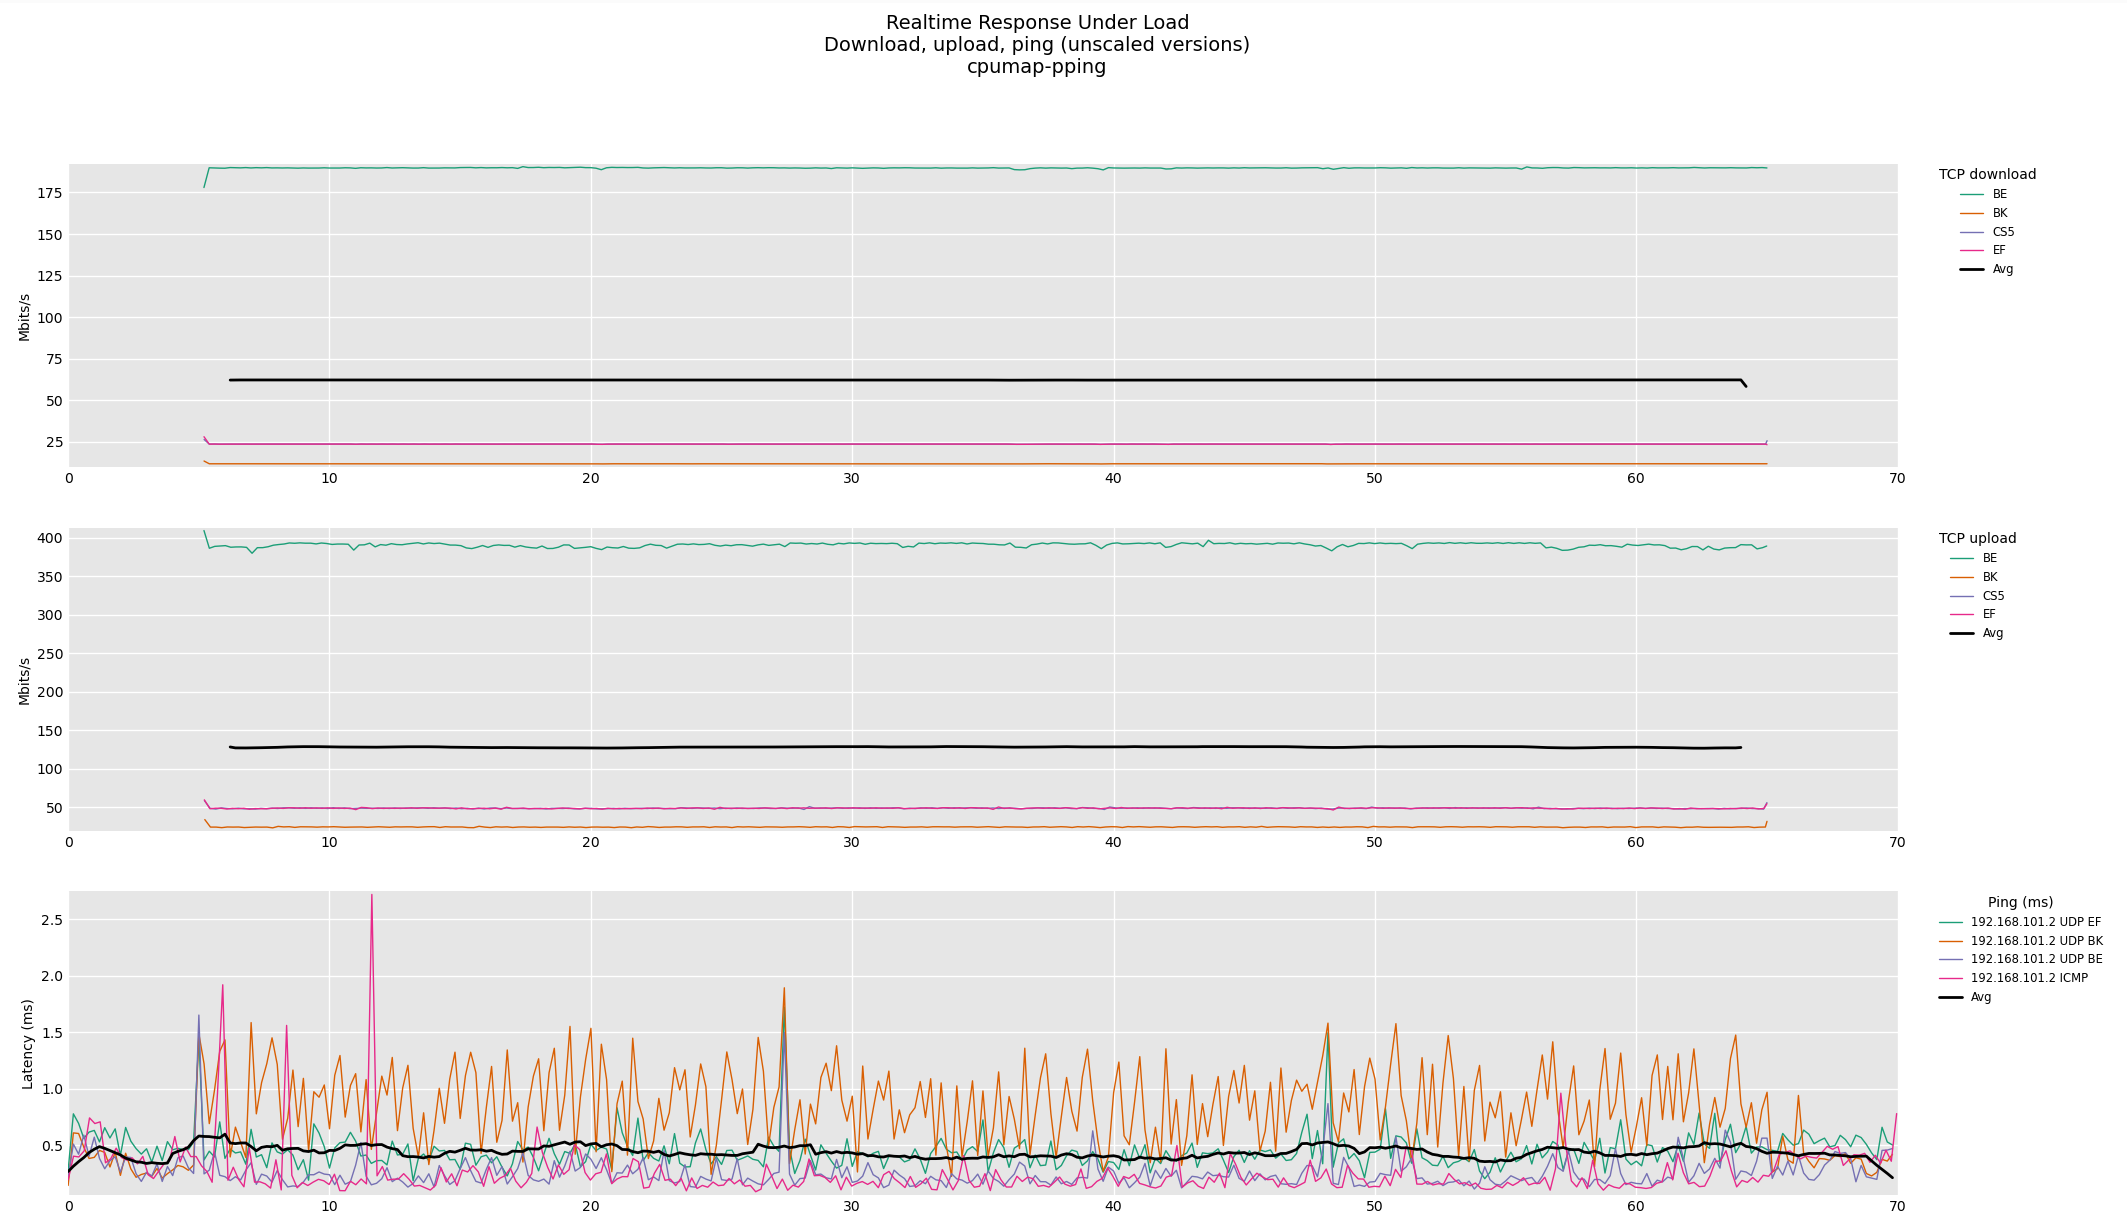
Task: Click the 192.168.101.2 UDP EF legend entry
Action: click(2035, 922)
